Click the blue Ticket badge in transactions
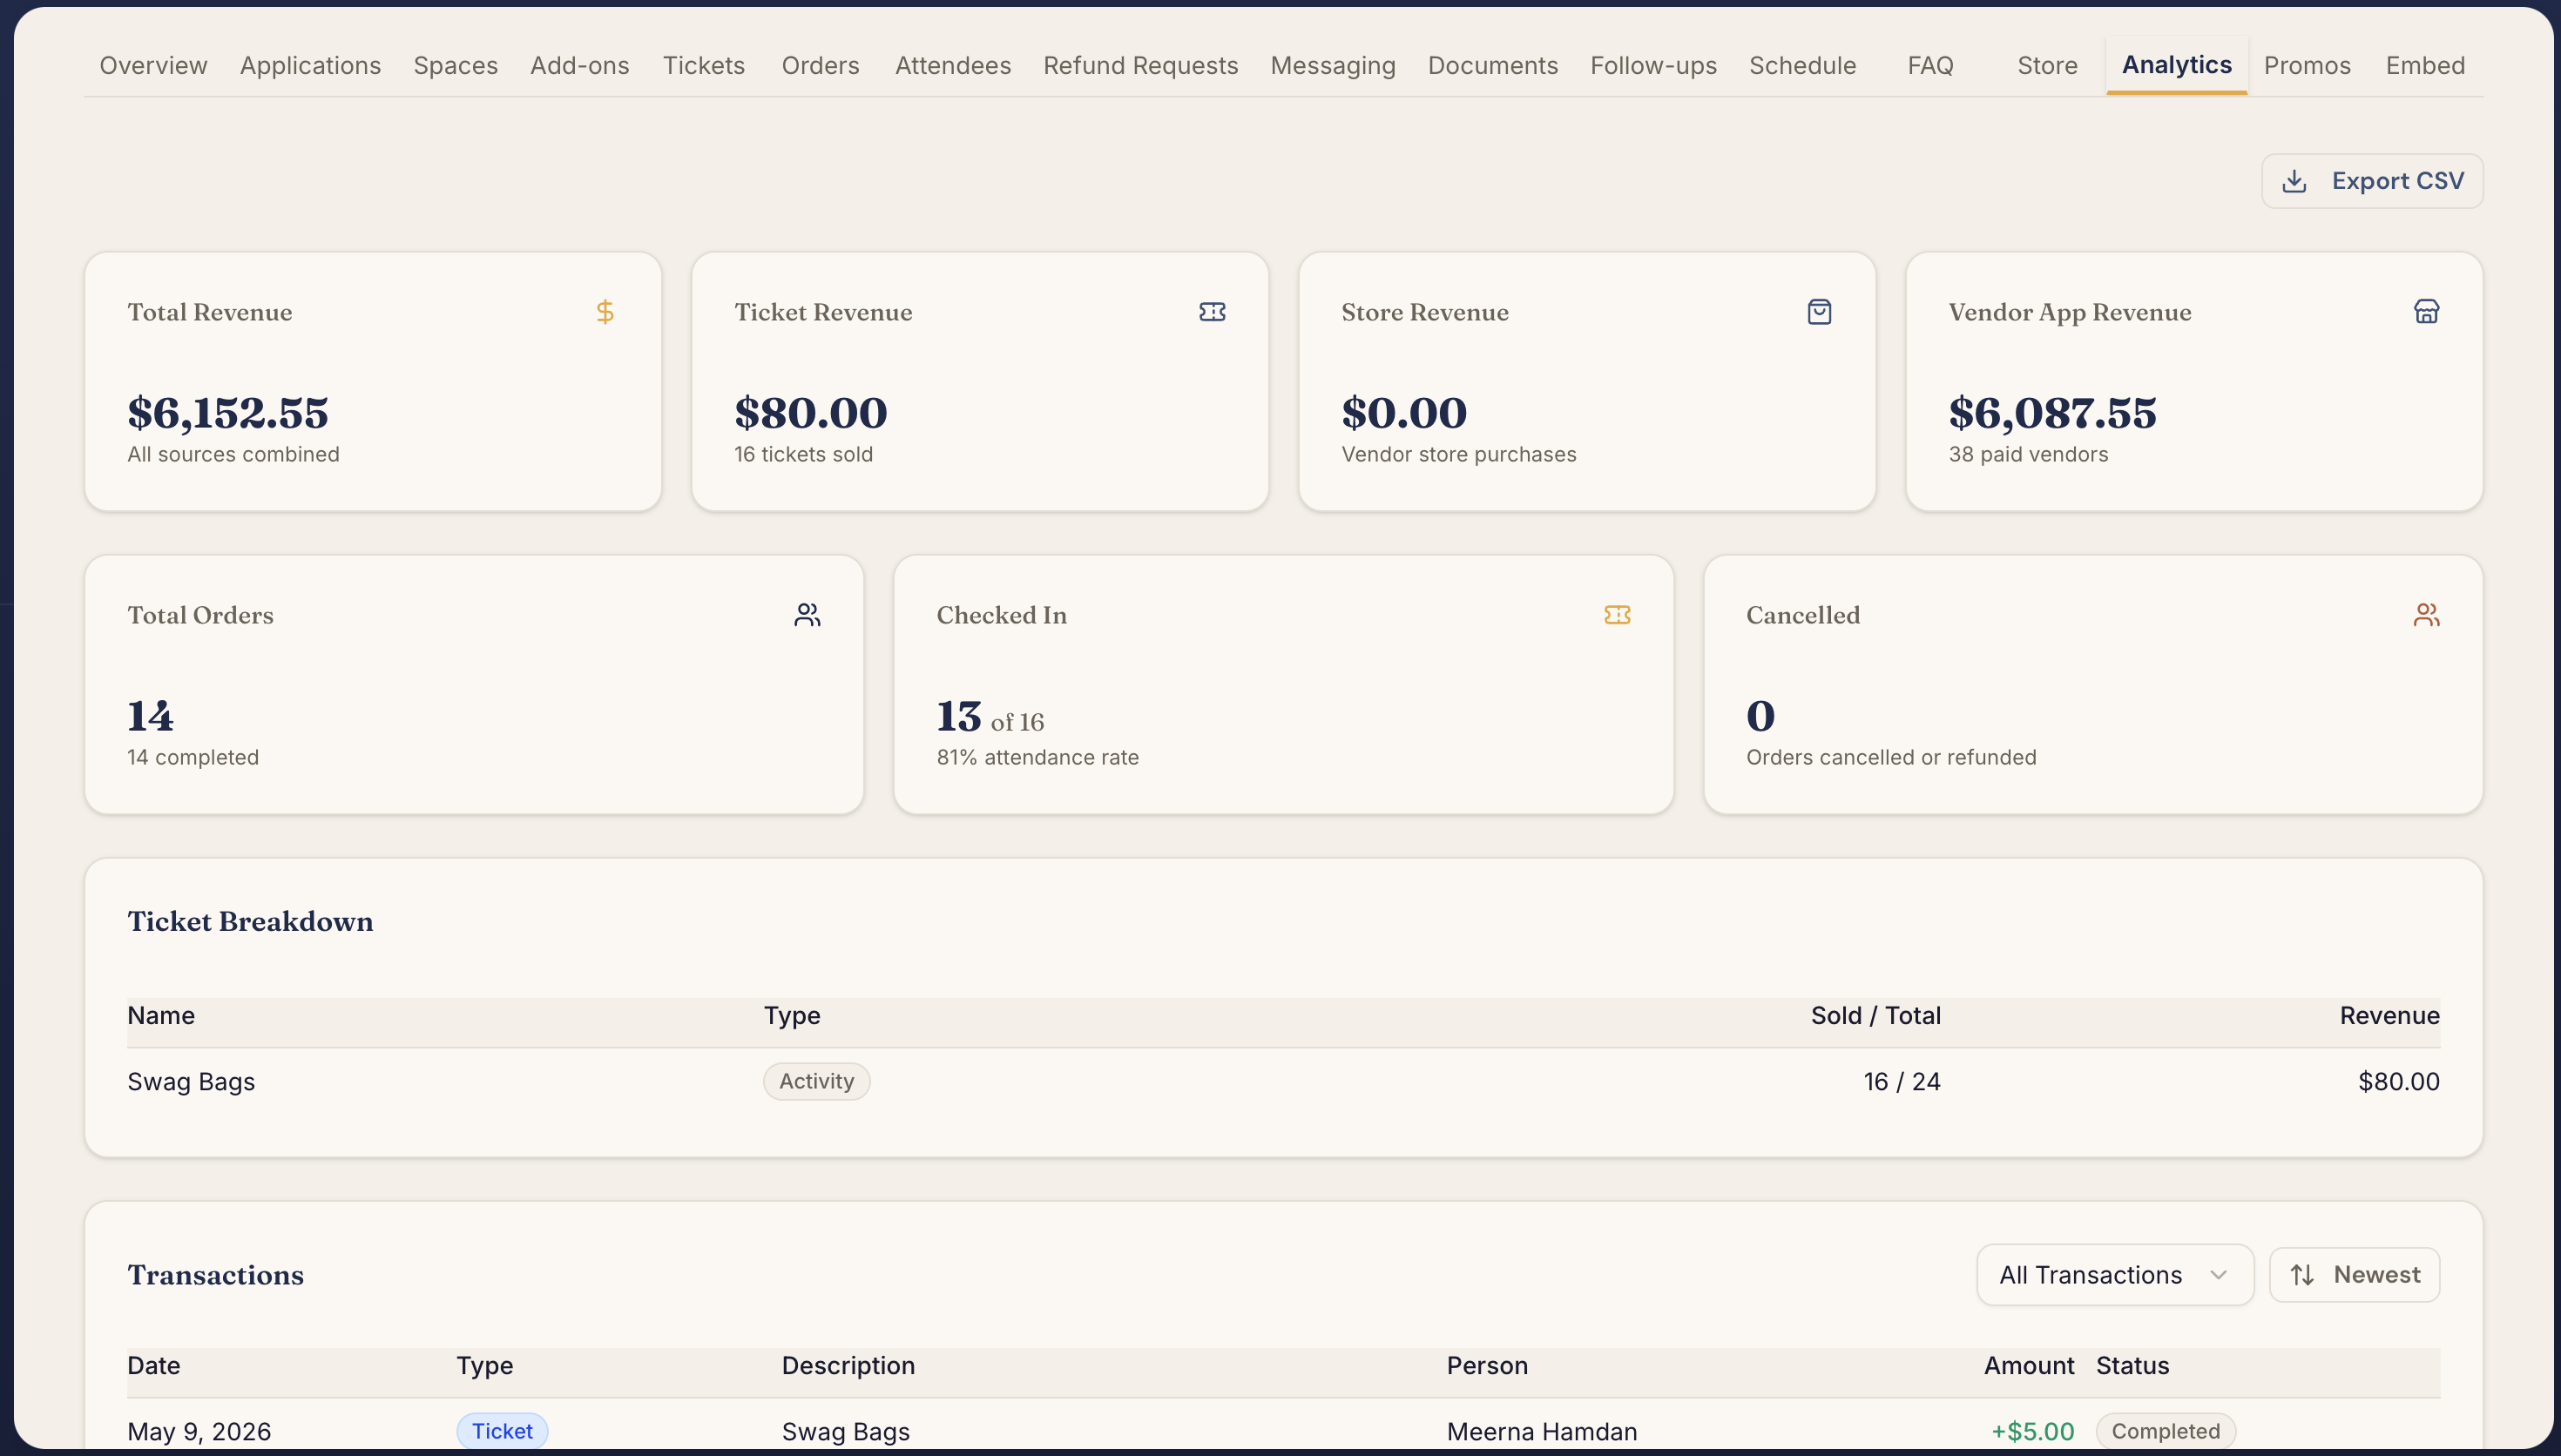The height and width of the screenshot is (1456, 2561). [502, 1431]
